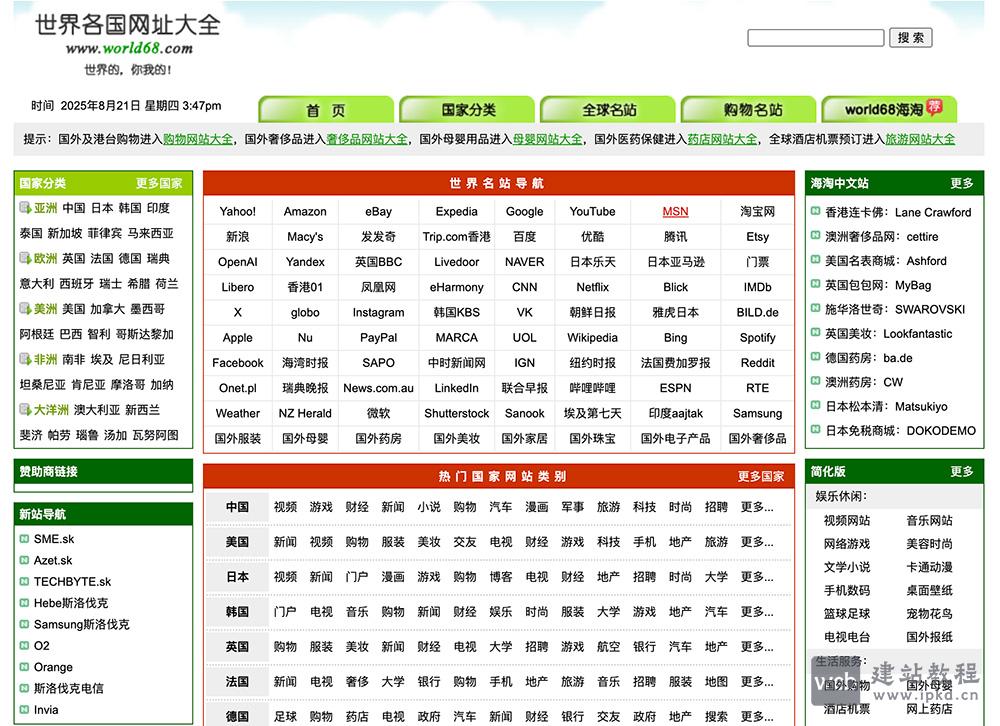
Task: Click 更多国家 in 热门国家网站类别 header
Action: [x=761, y=477]
